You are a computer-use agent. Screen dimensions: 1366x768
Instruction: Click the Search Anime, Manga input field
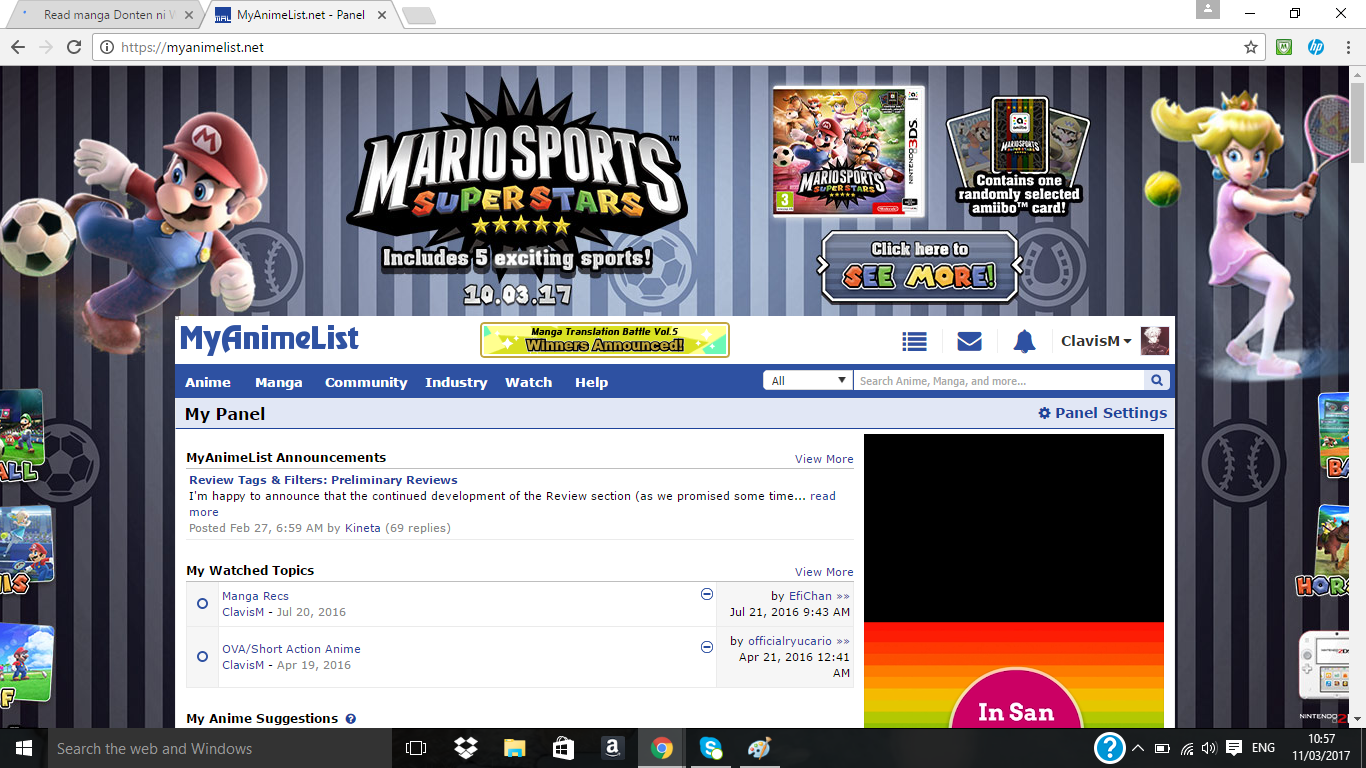tap(998, 381)
